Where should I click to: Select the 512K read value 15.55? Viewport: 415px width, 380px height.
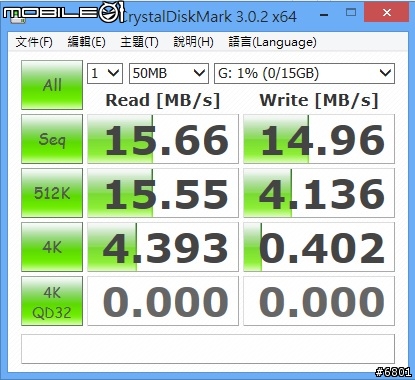click(163, 193)
